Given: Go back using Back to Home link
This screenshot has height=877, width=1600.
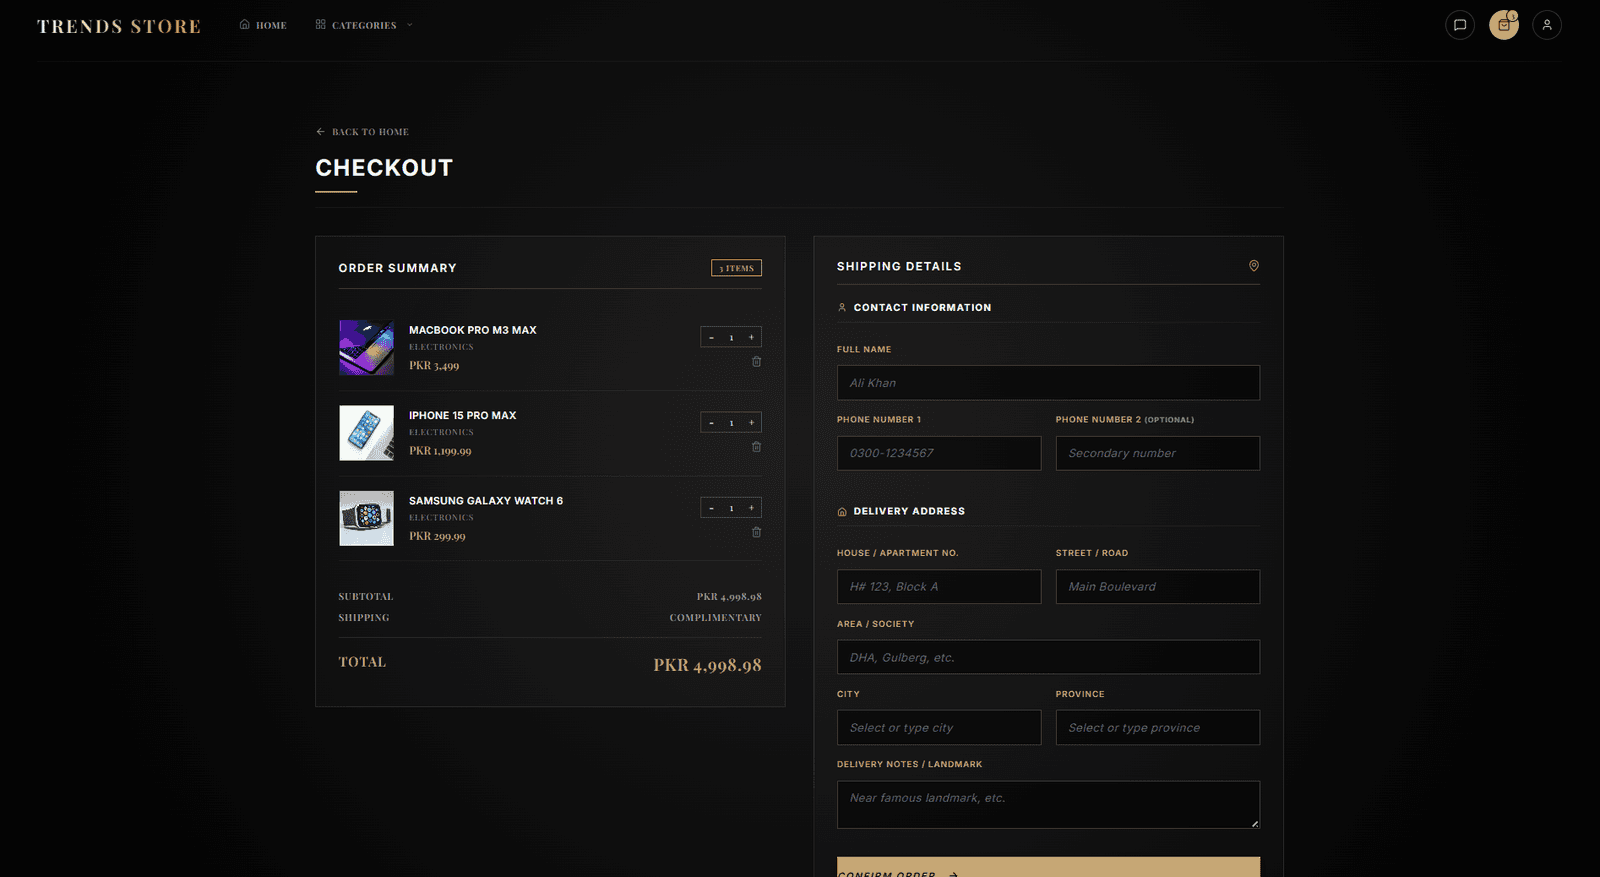Looking at the screenshot, I should 362,132.
